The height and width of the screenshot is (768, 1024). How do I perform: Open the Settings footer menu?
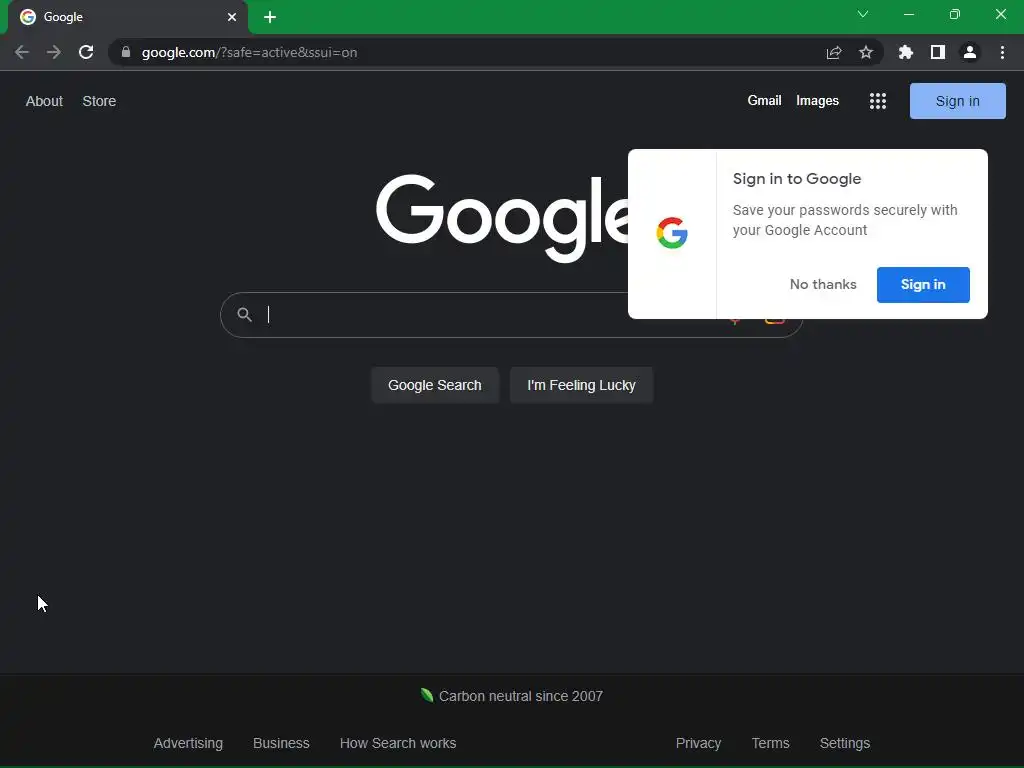(844, 743)
